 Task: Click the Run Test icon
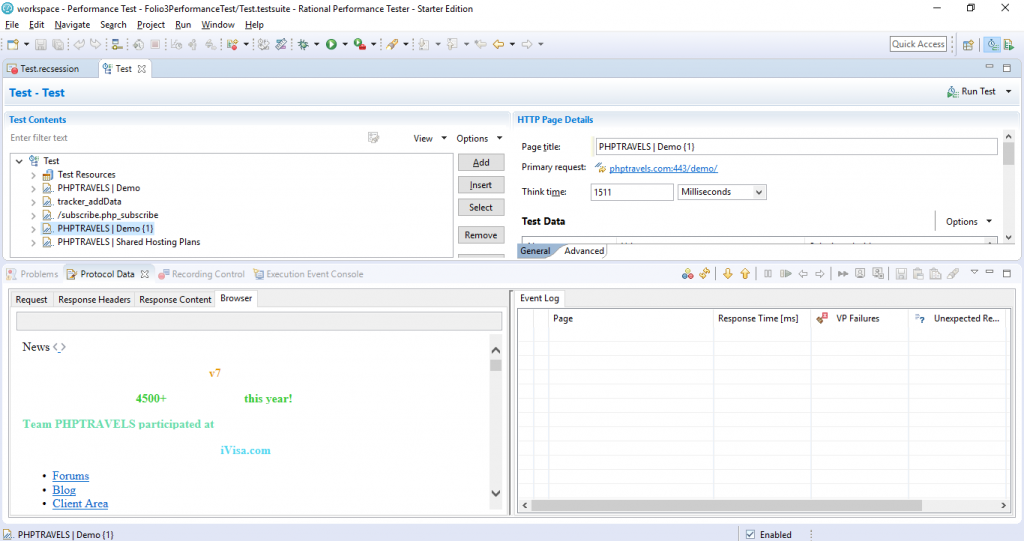(953, 92)
